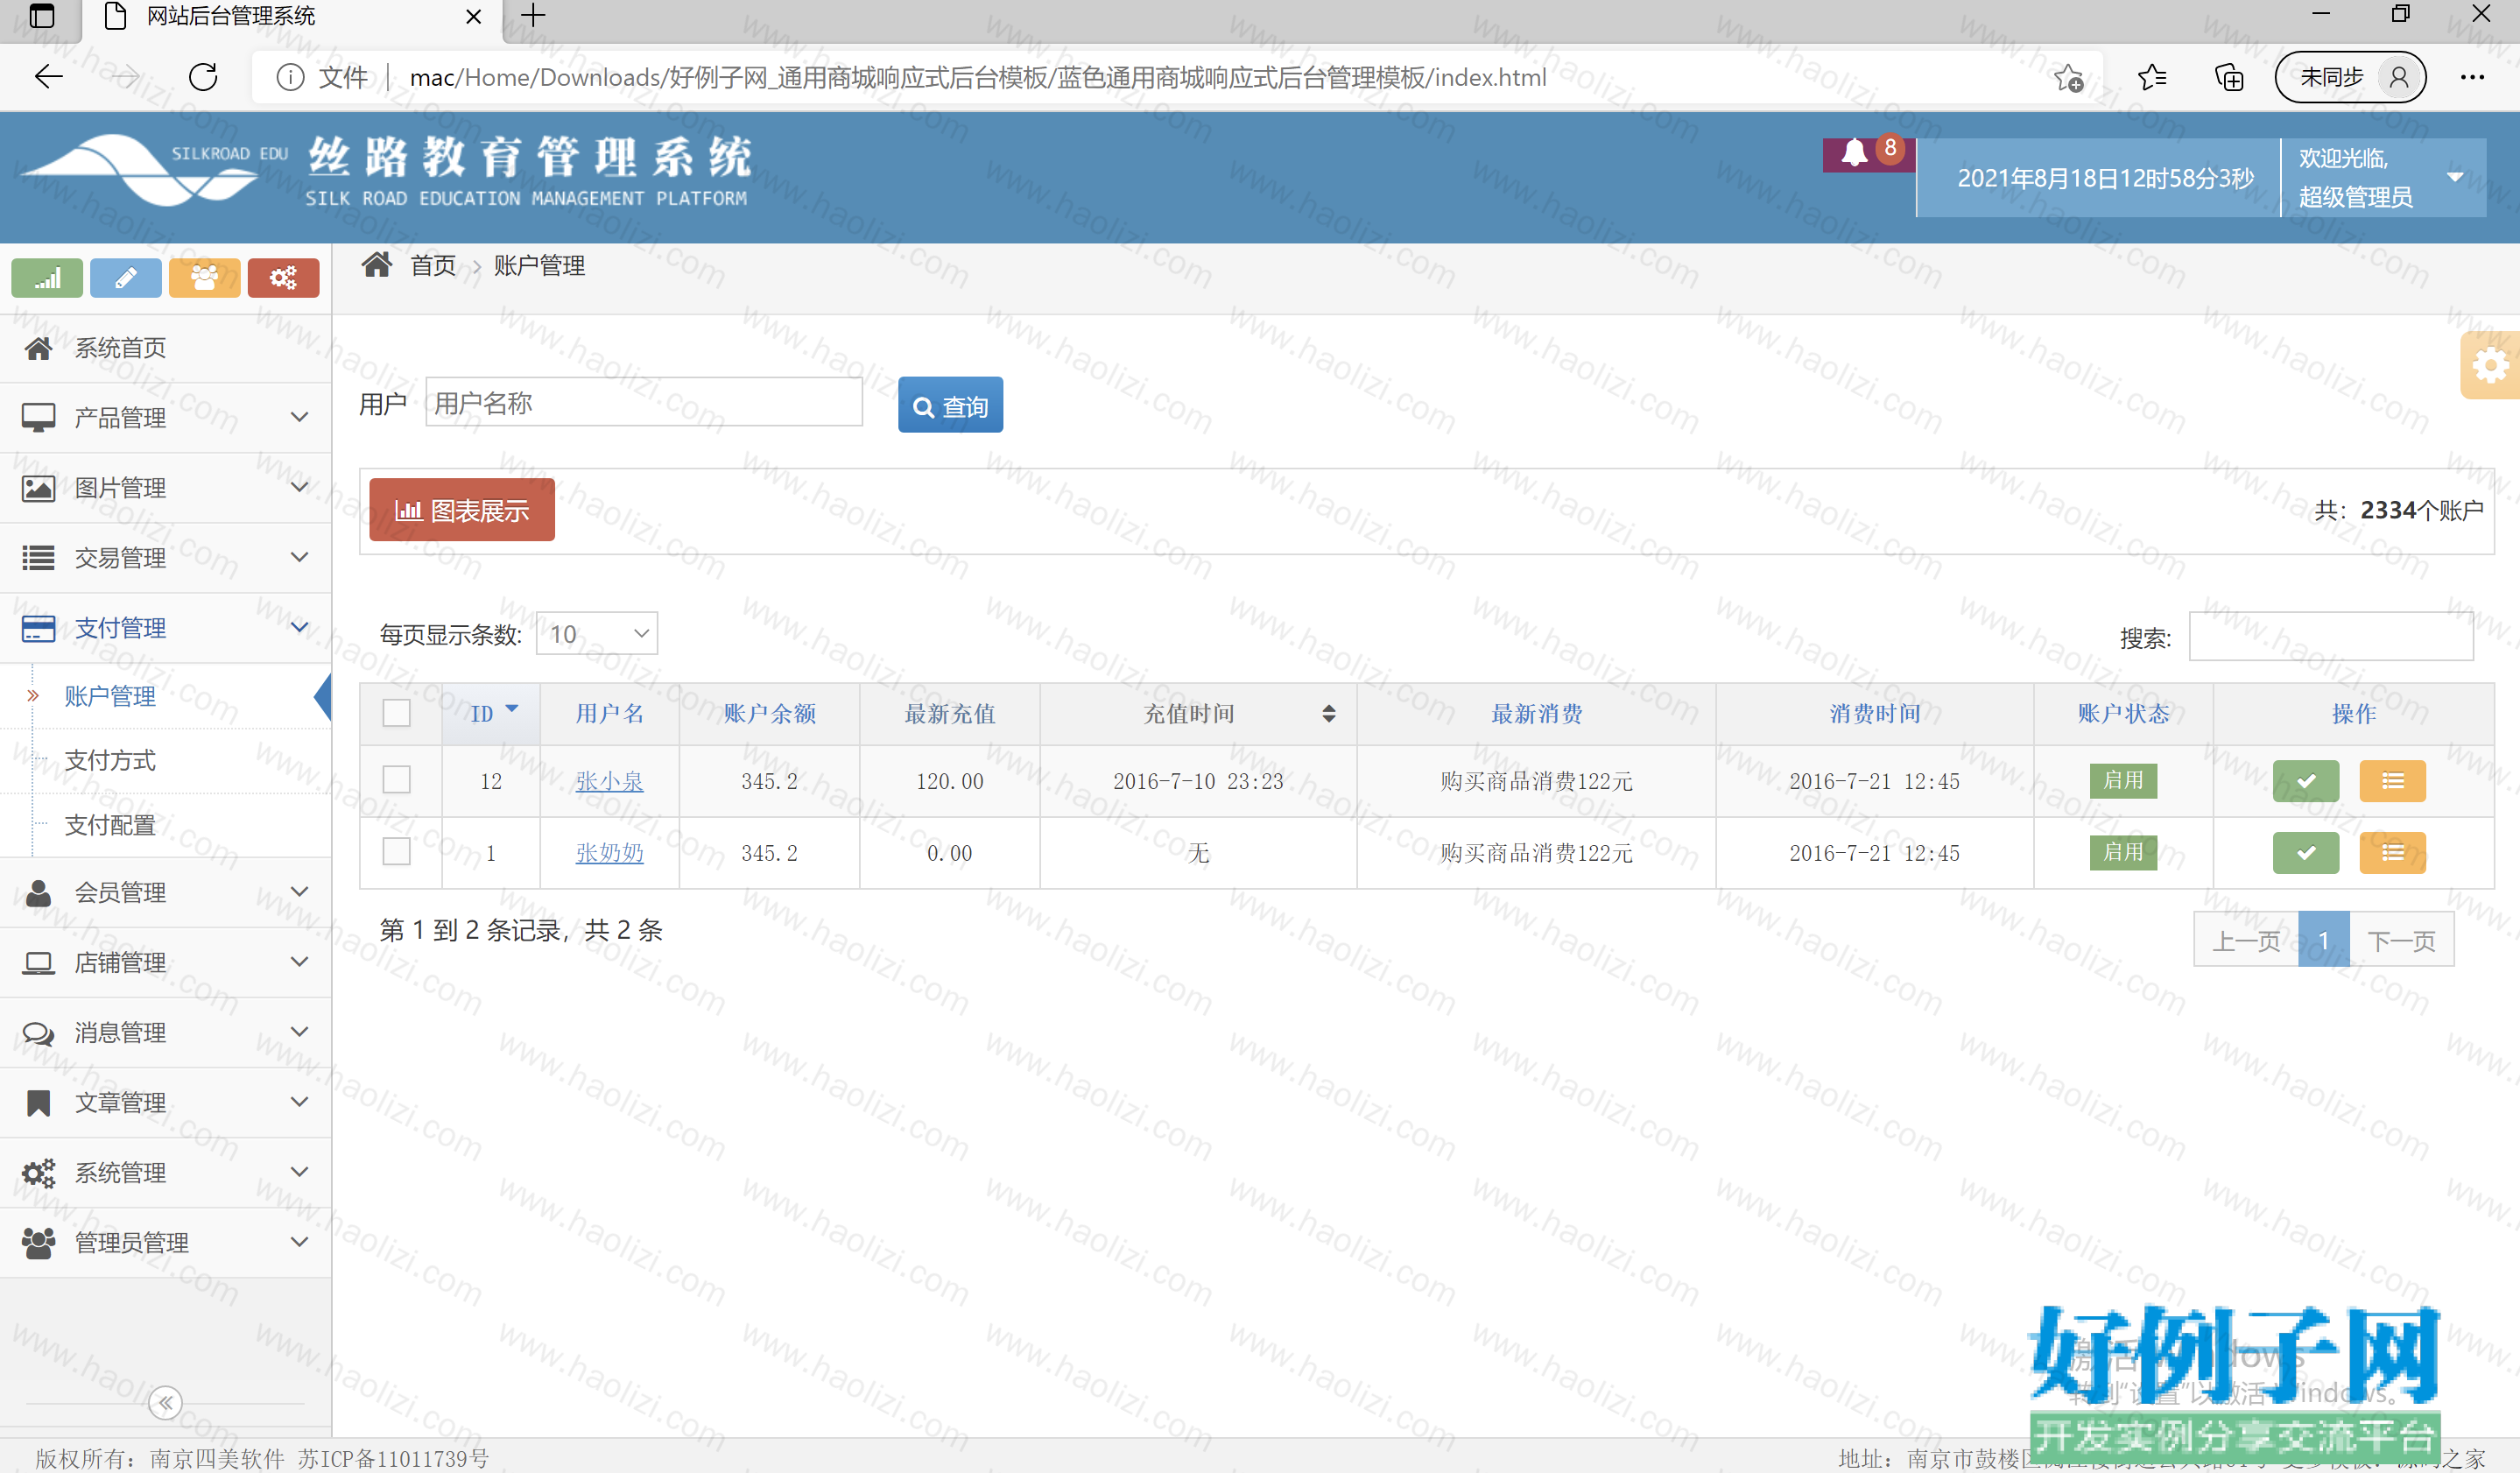Focus the 用户名称 input field
The width and height of the screenshot is (2520, 1473).
(644, 402)
